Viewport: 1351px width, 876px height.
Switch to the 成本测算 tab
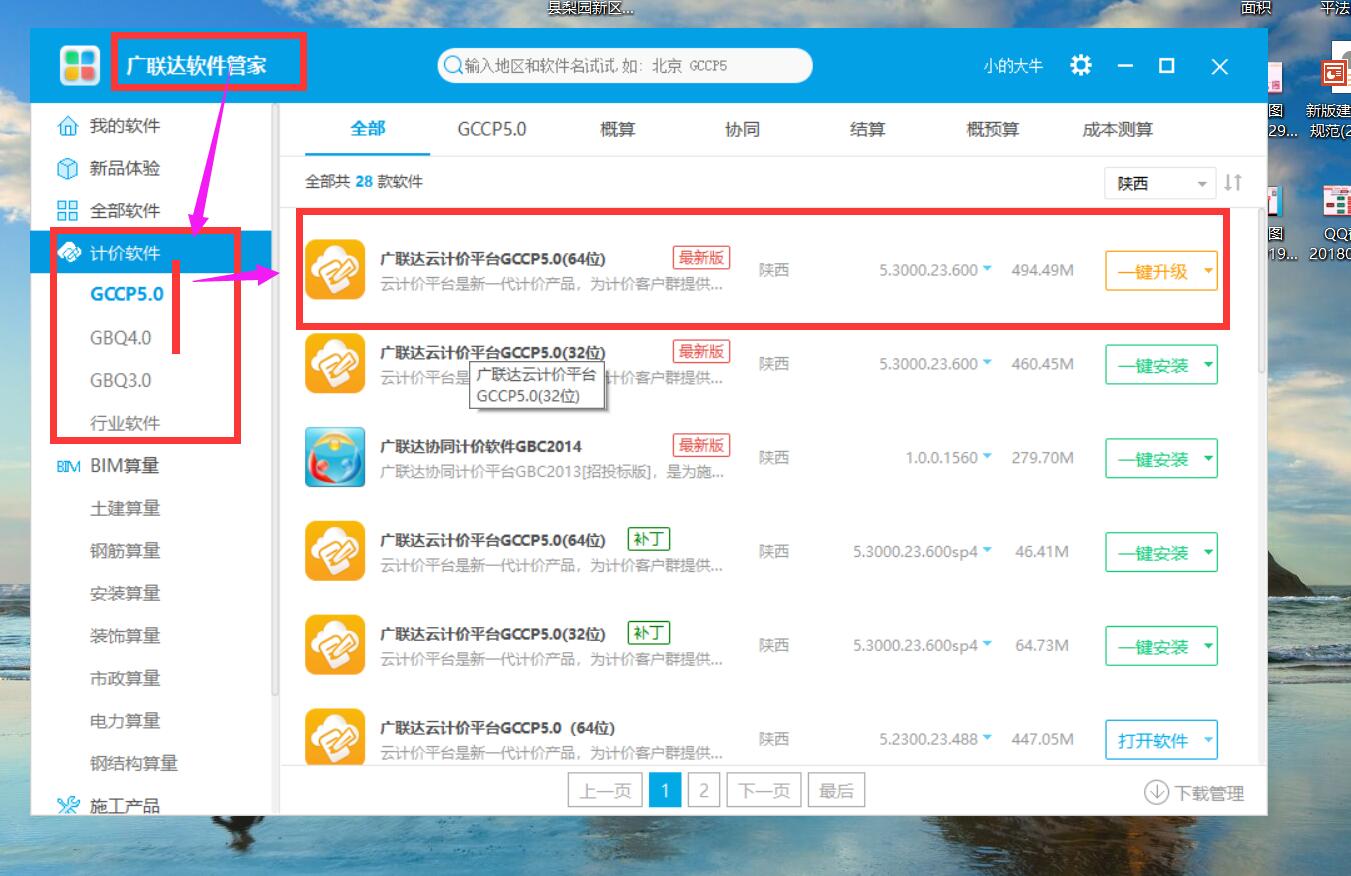[1117, 129]
